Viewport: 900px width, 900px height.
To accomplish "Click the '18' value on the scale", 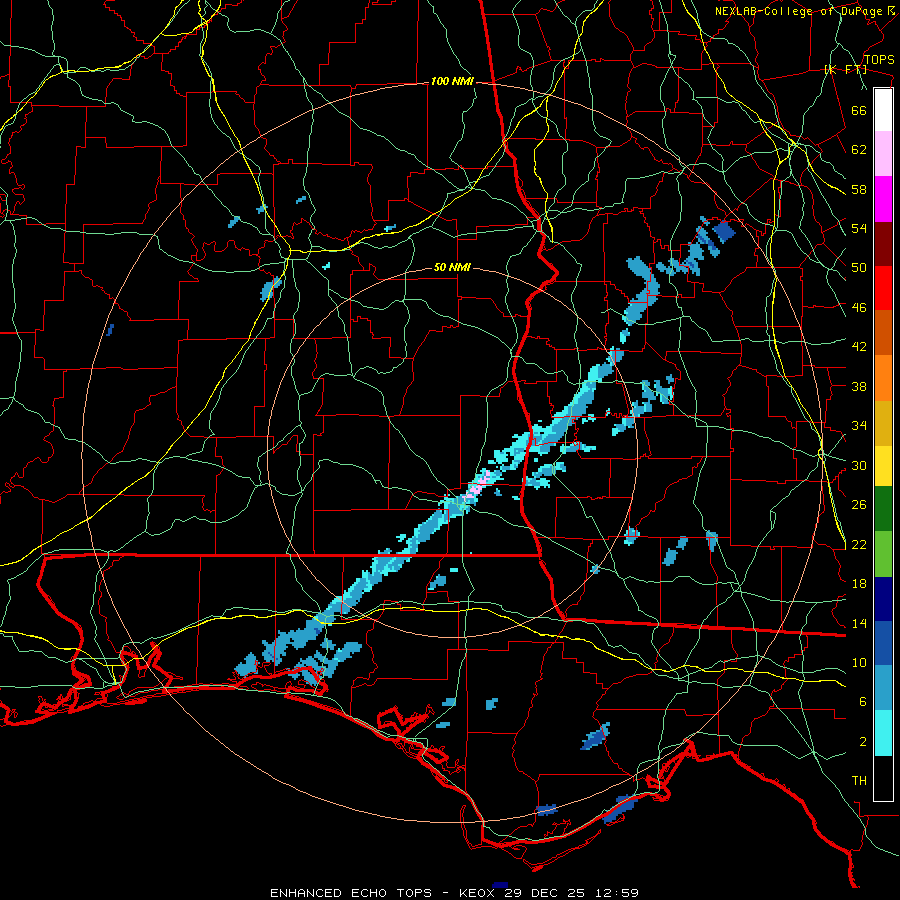I will click(x=859, y=584).
